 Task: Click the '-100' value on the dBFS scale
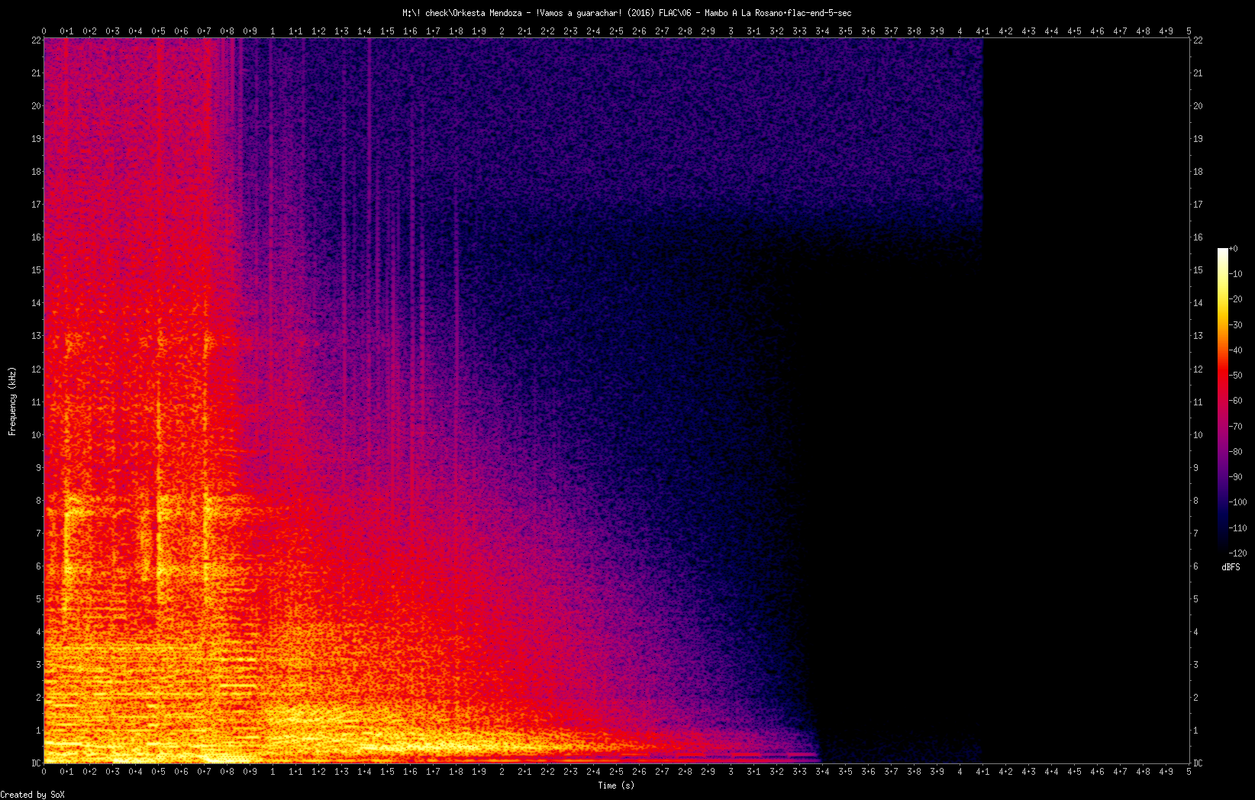pyautogui.click(x=1238, y=502)
